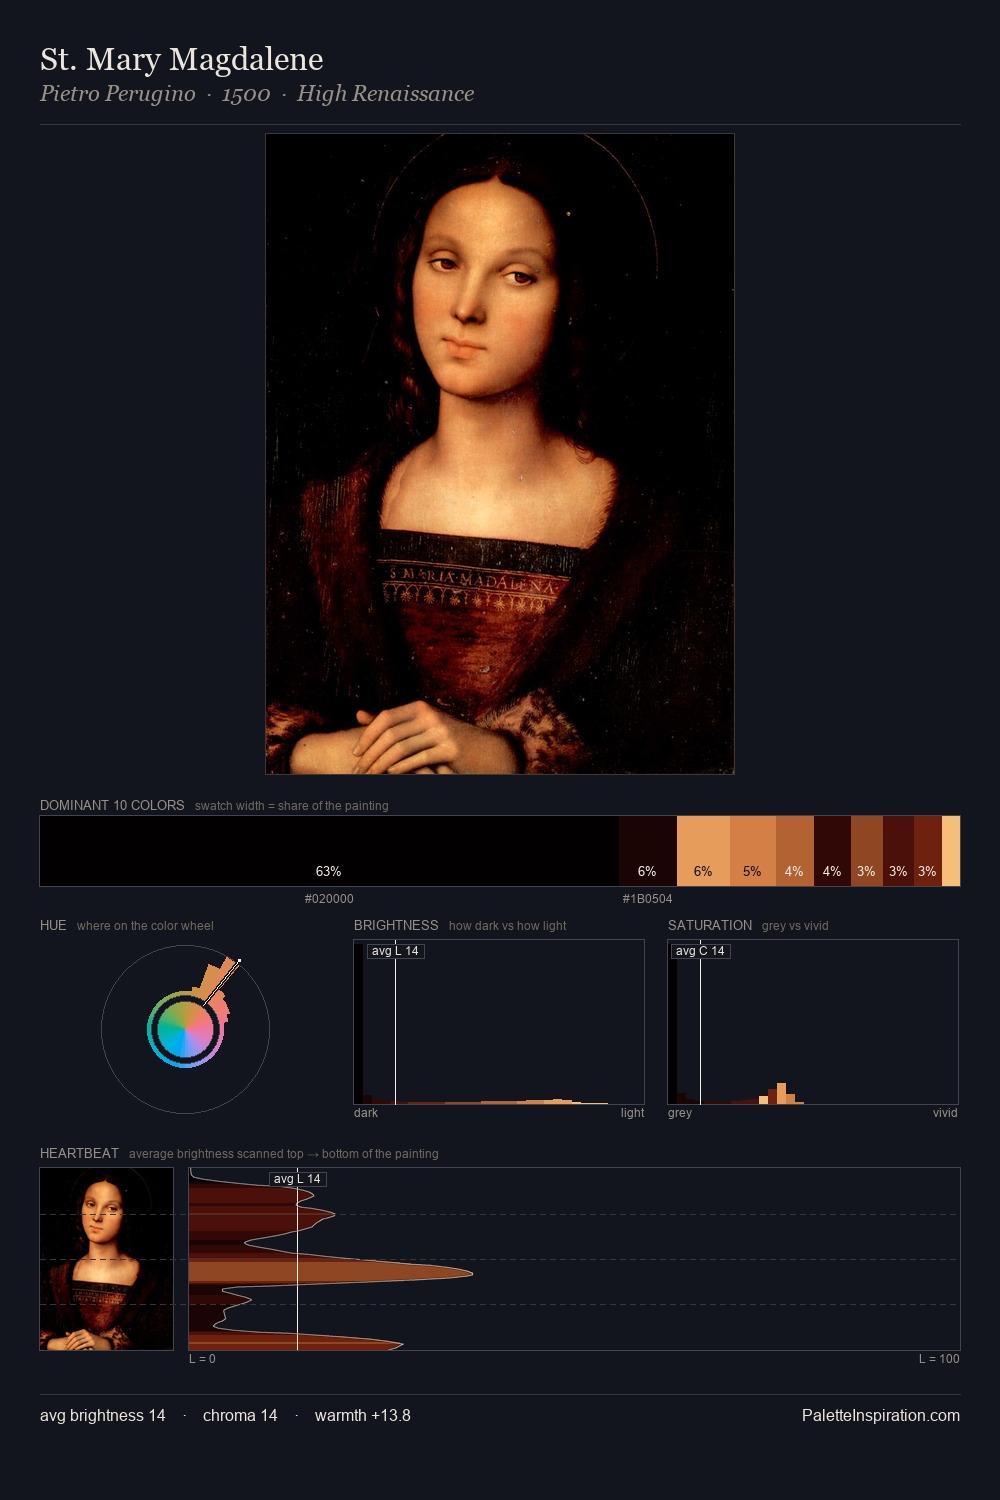Viewport: 1000px width, 1500px height.
Task: Click "chroma 14" in the footer
Action: click(240, 1415)
